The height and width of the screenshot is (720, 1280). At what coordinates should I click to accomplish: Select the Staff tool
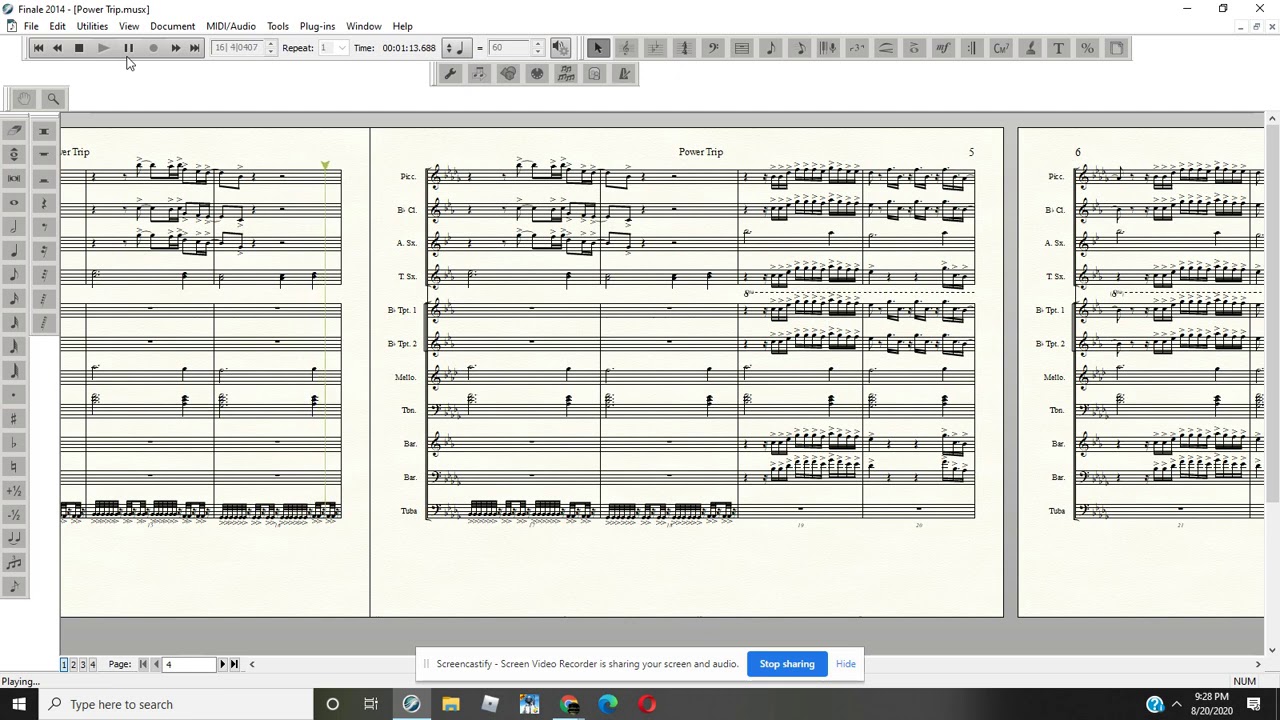[626, 48]
